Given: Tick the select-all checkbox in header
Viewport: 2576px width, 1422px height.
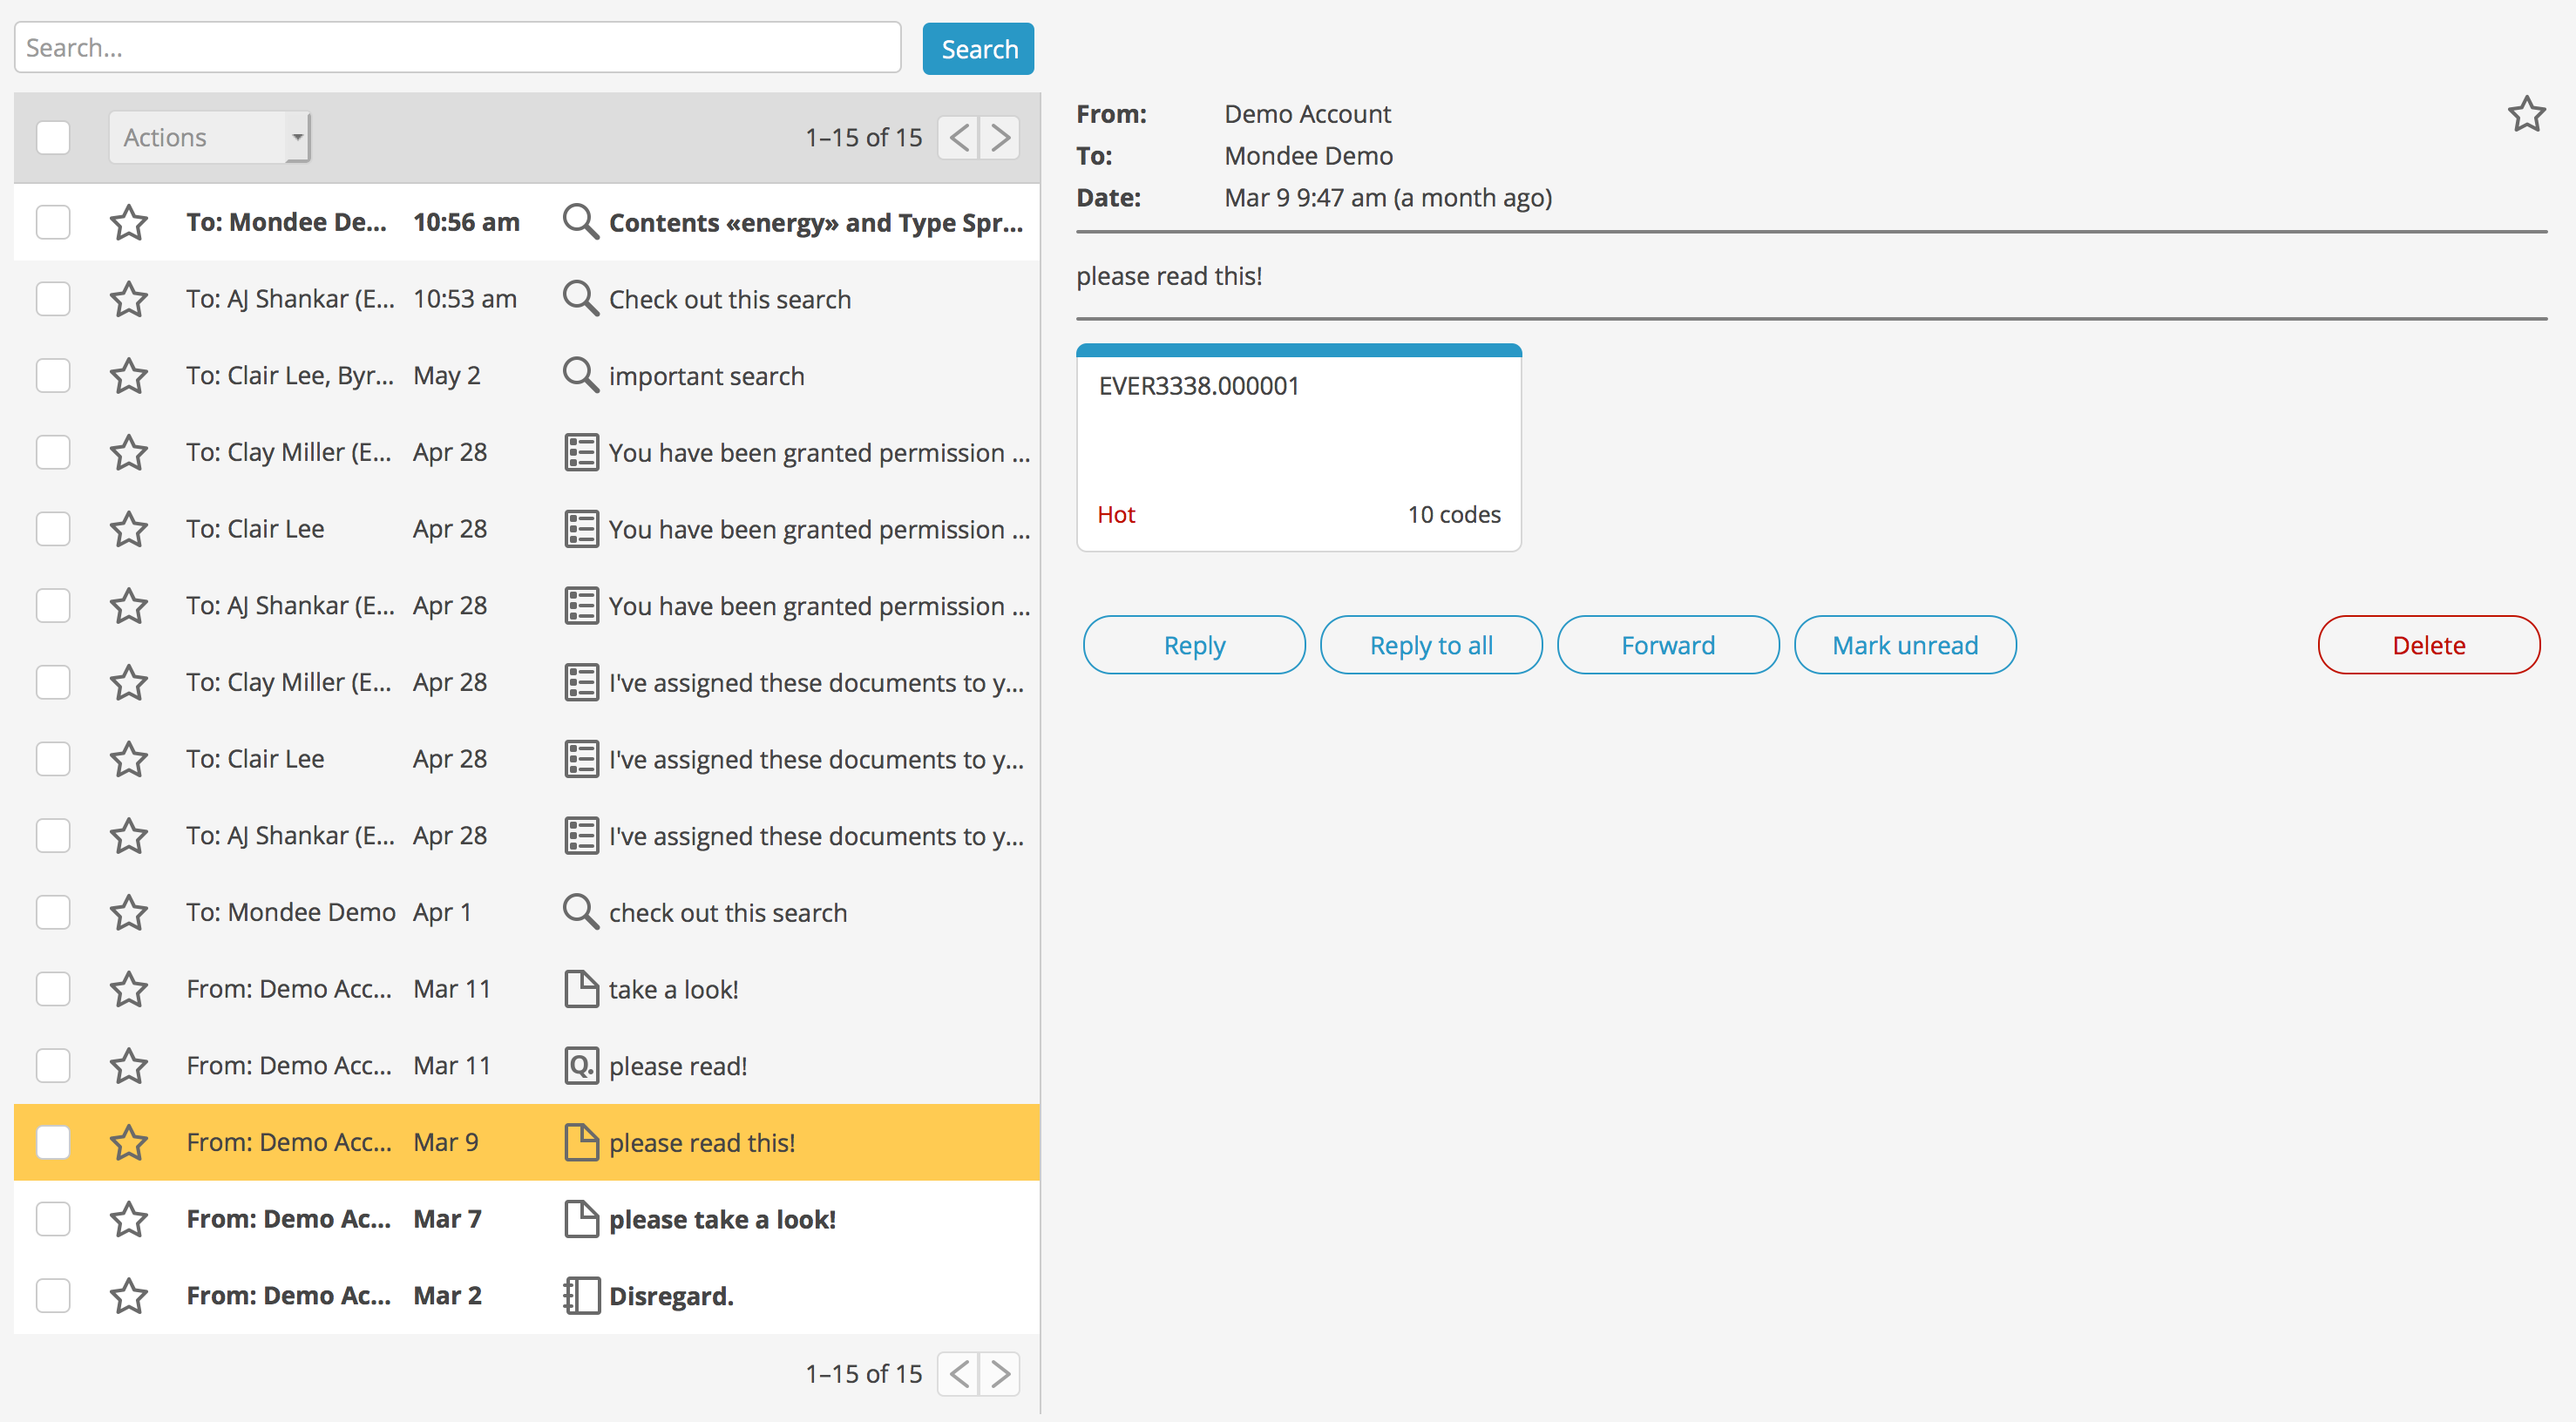Looking at the screenshot, I should pos(53,137).
